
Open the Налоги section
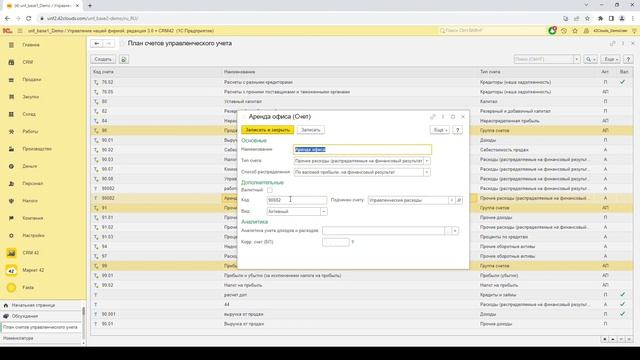coord(30,201)
